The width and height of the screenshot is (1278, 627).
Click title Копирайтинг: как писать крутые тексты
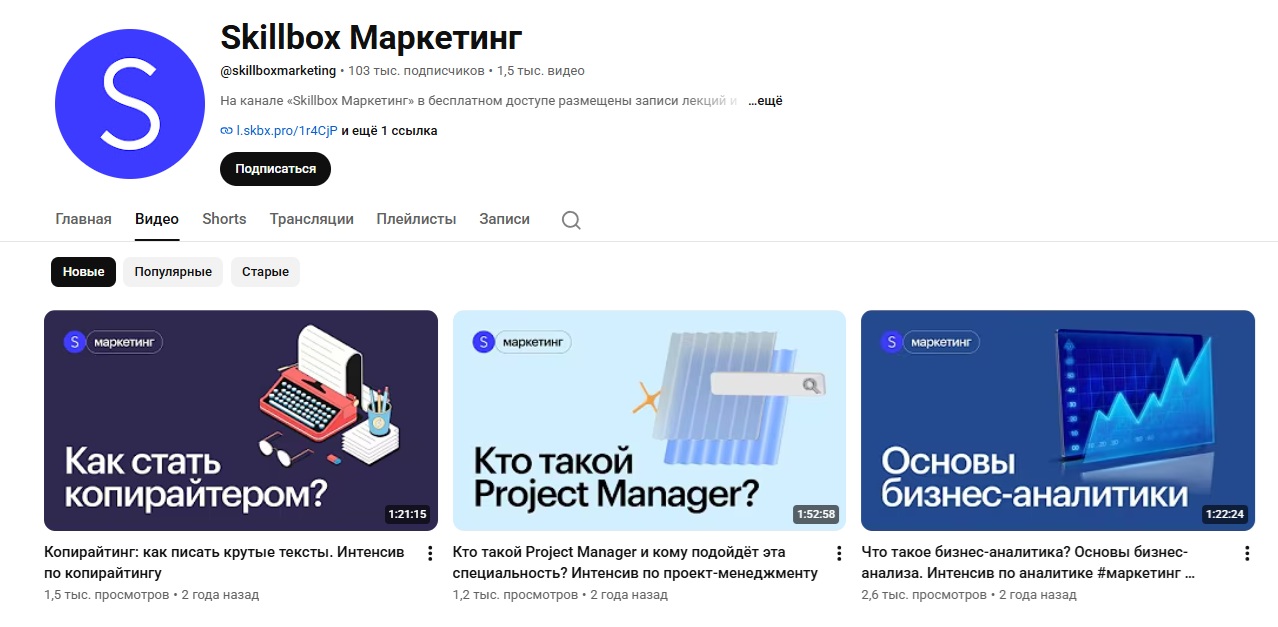(x=225, y=563)
